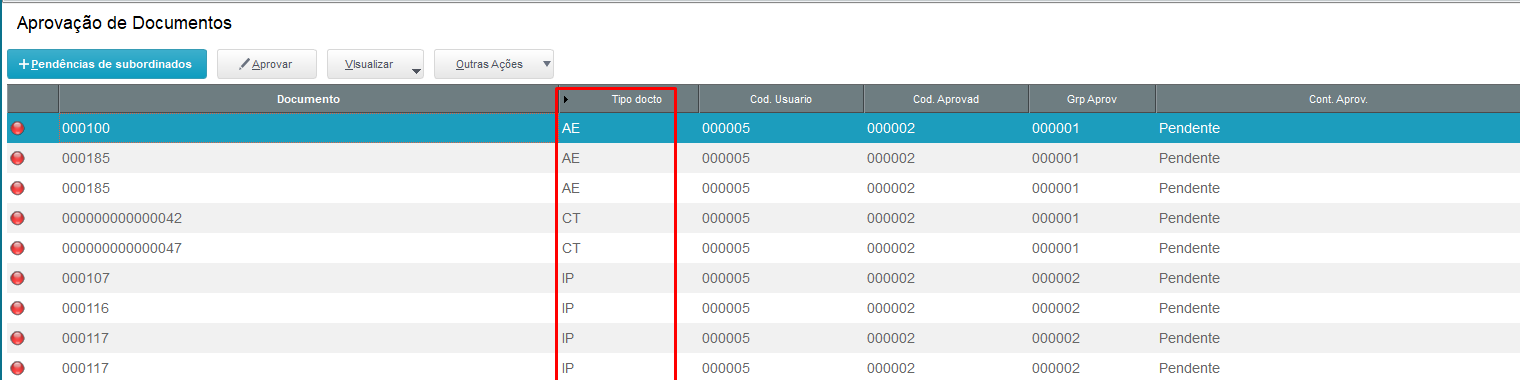Click Grp Aprov 000002 in row 000107
The height and width of the screenshot is (380, 1520).
pyautogui.click(x=1056, y=278)
